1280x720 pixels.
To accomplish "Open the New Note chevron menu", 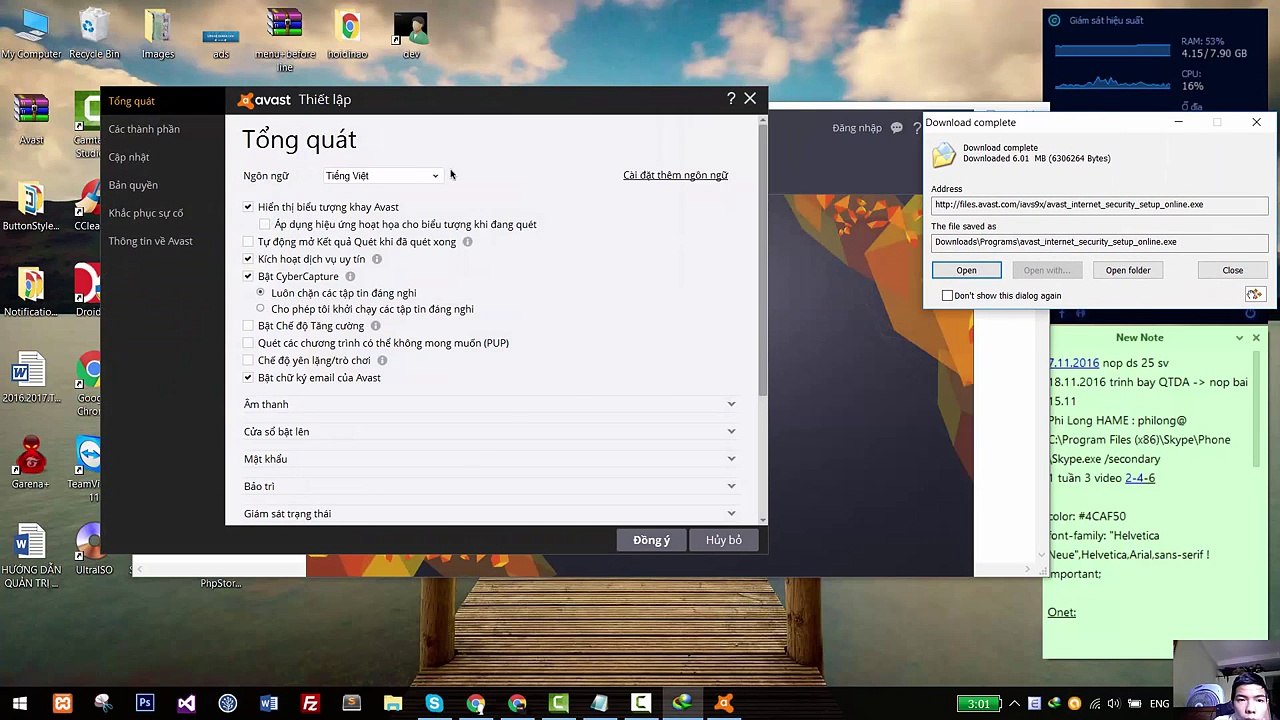I will pyautogui.click(x=1240, y=338).
